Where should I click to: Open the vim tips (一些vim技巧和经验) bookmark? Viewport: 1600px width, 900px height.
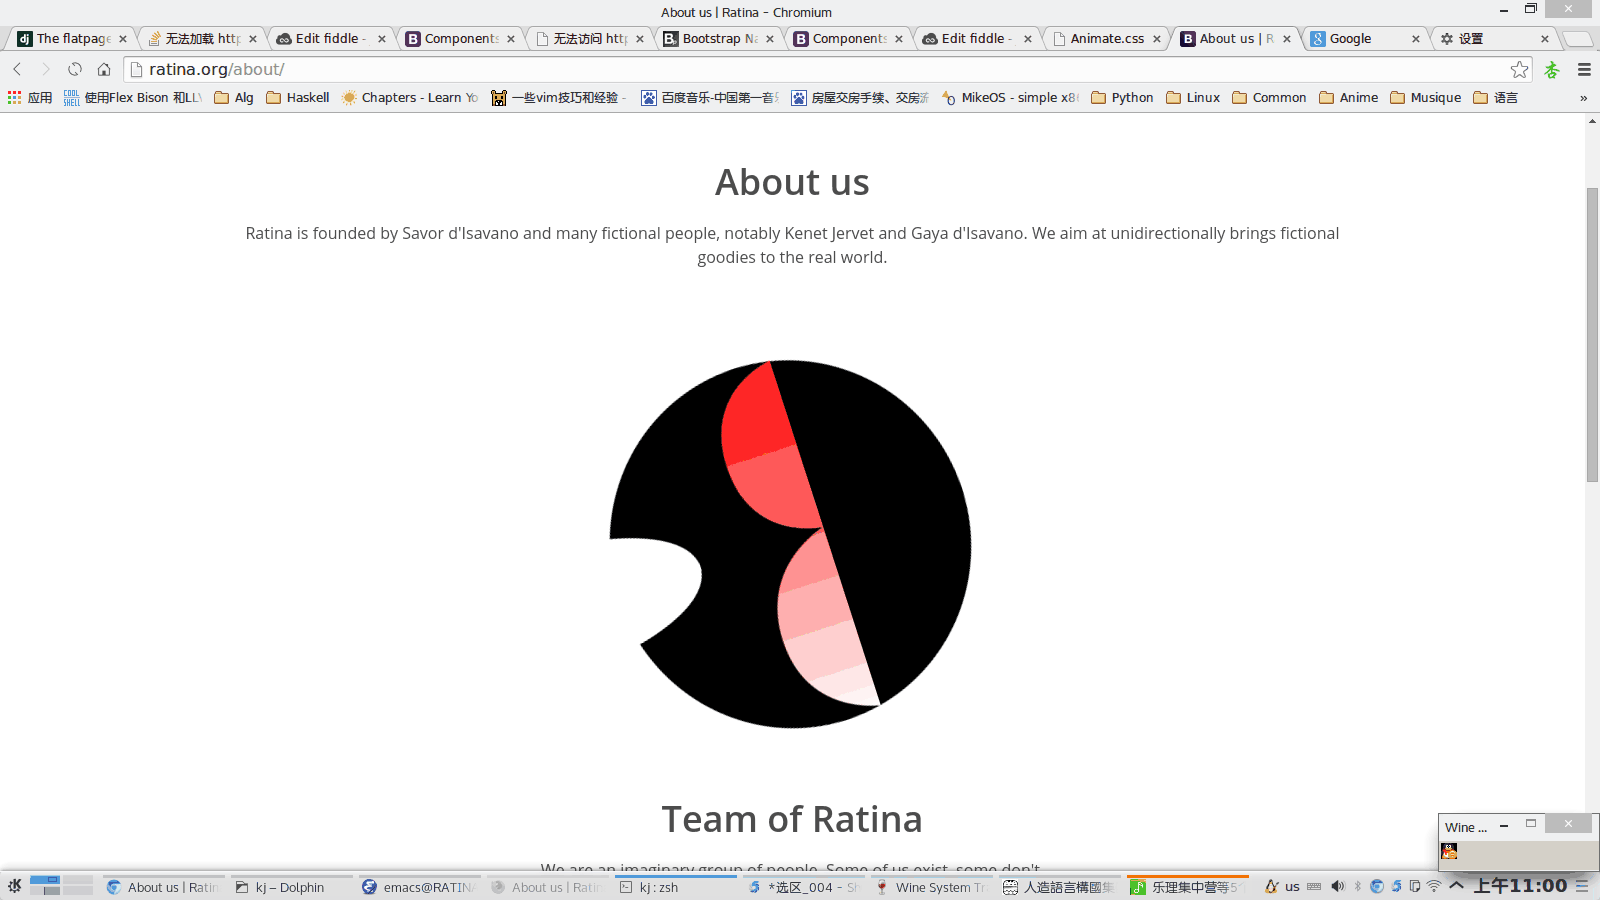point(558,97)
